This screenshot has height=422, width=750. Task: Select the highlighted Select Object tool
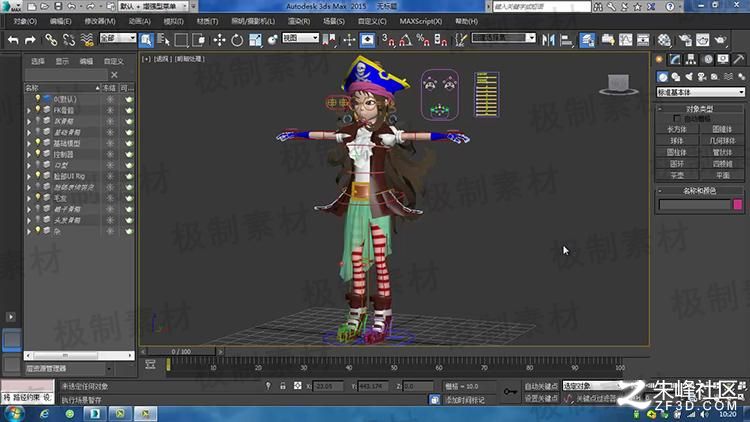(x=146, y=40)
